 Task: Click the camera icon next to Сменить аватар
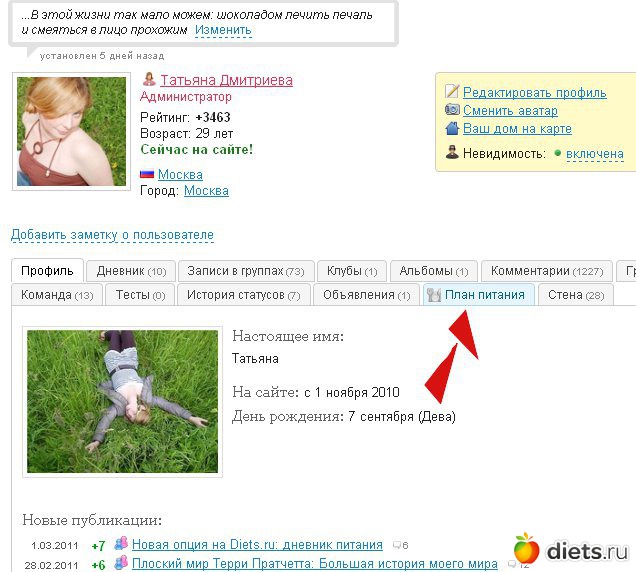click(x=452, y=110)
